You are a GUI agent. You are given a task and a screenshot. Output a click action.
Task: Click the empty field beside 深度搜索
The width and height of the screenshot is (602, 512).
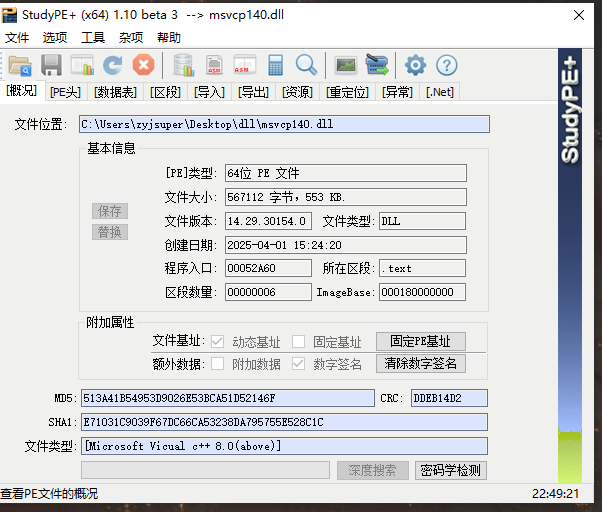click(x=205, y=470)
